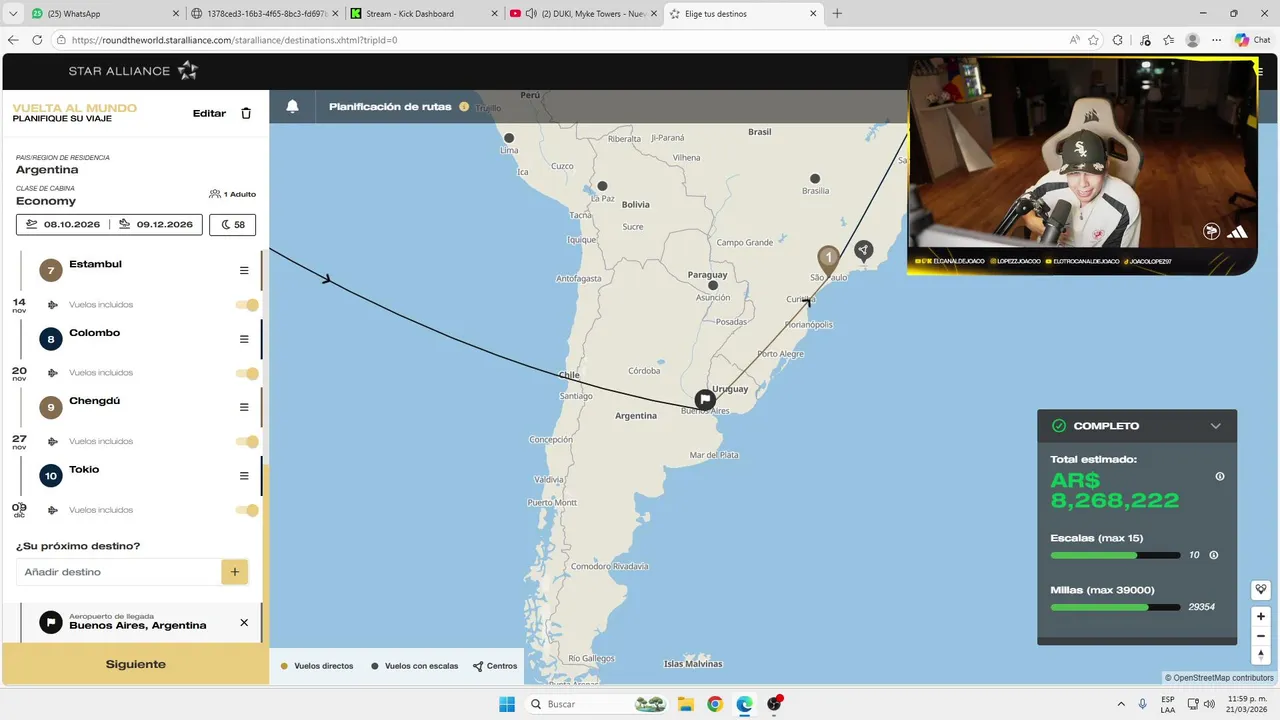The image size is (1280, 720).
Task: Open the drag handle menu for Tokio
Action: pyautogui.click(x=244, y=476)
